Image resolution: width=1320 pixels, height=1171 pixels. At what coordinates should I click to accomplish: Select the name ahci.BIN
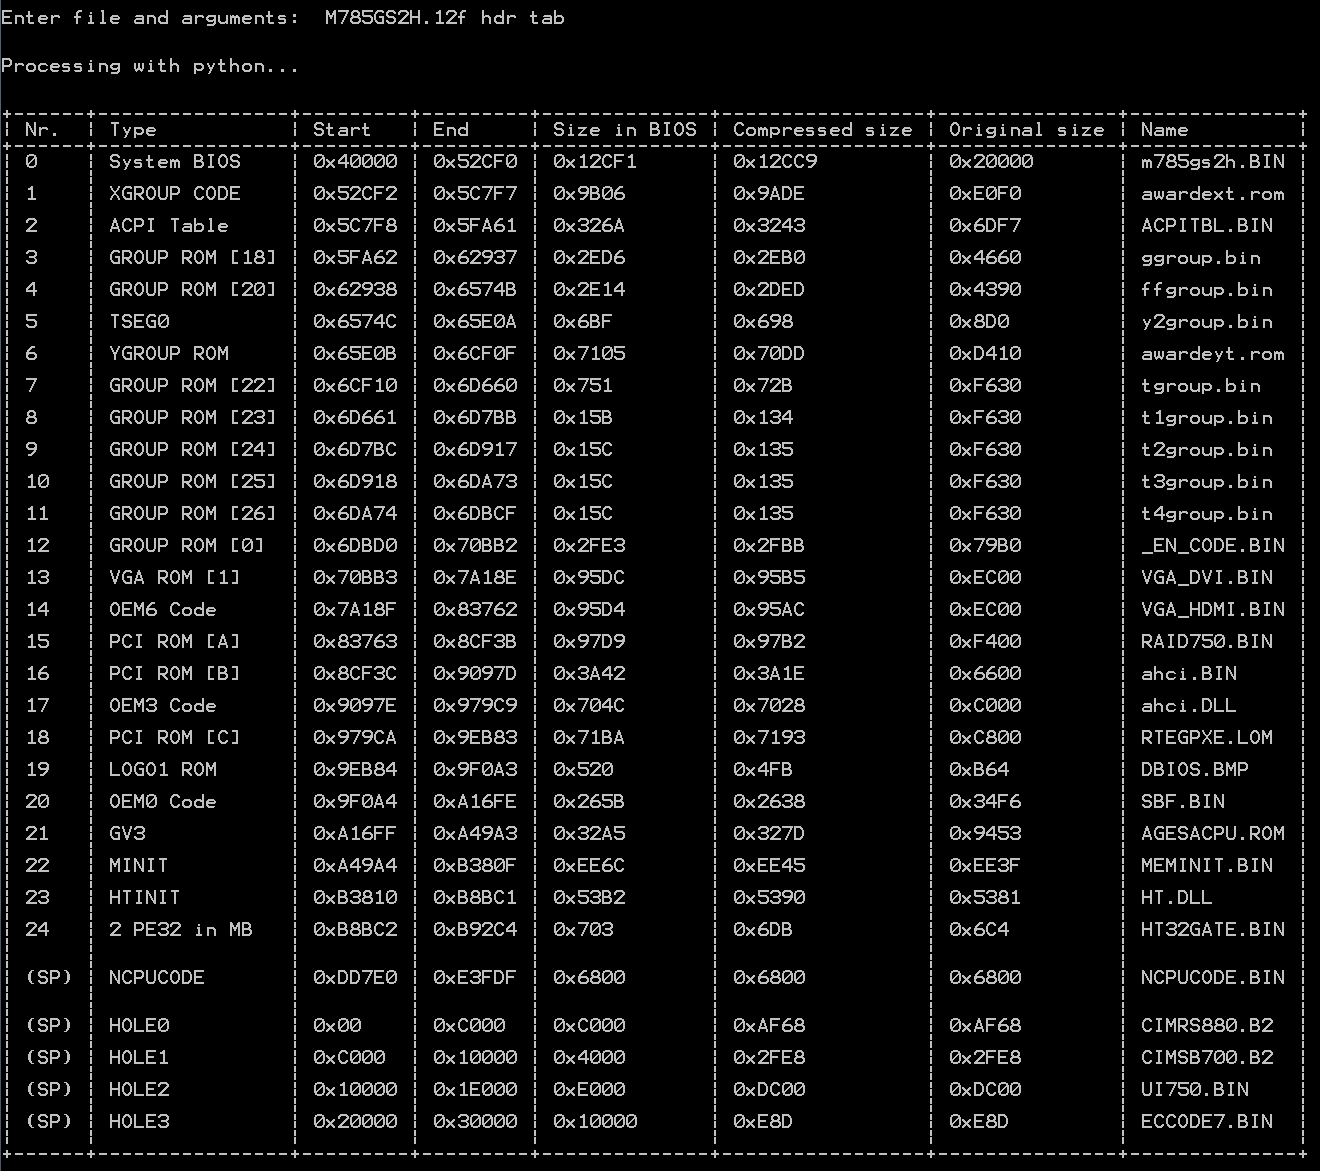pos(1188,673)
